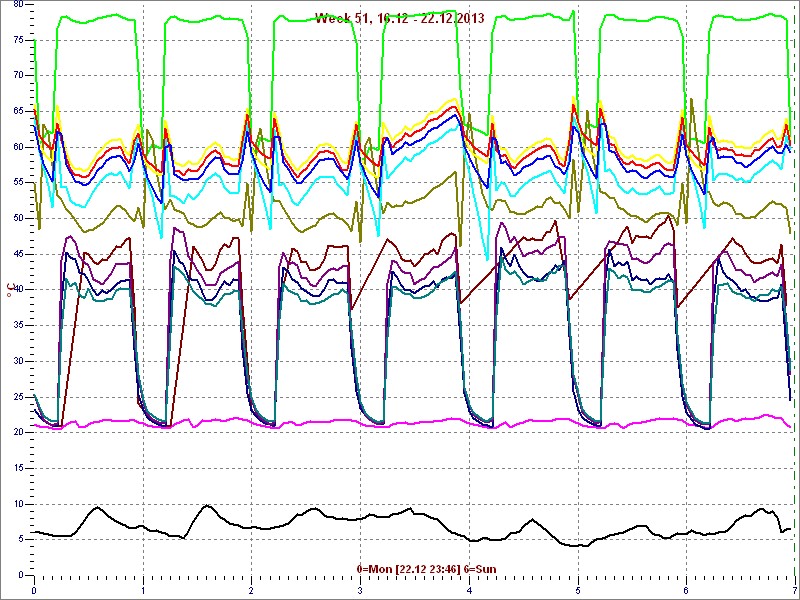Select the y-axis label 70
800x600 pixels.
pos(18,76)
